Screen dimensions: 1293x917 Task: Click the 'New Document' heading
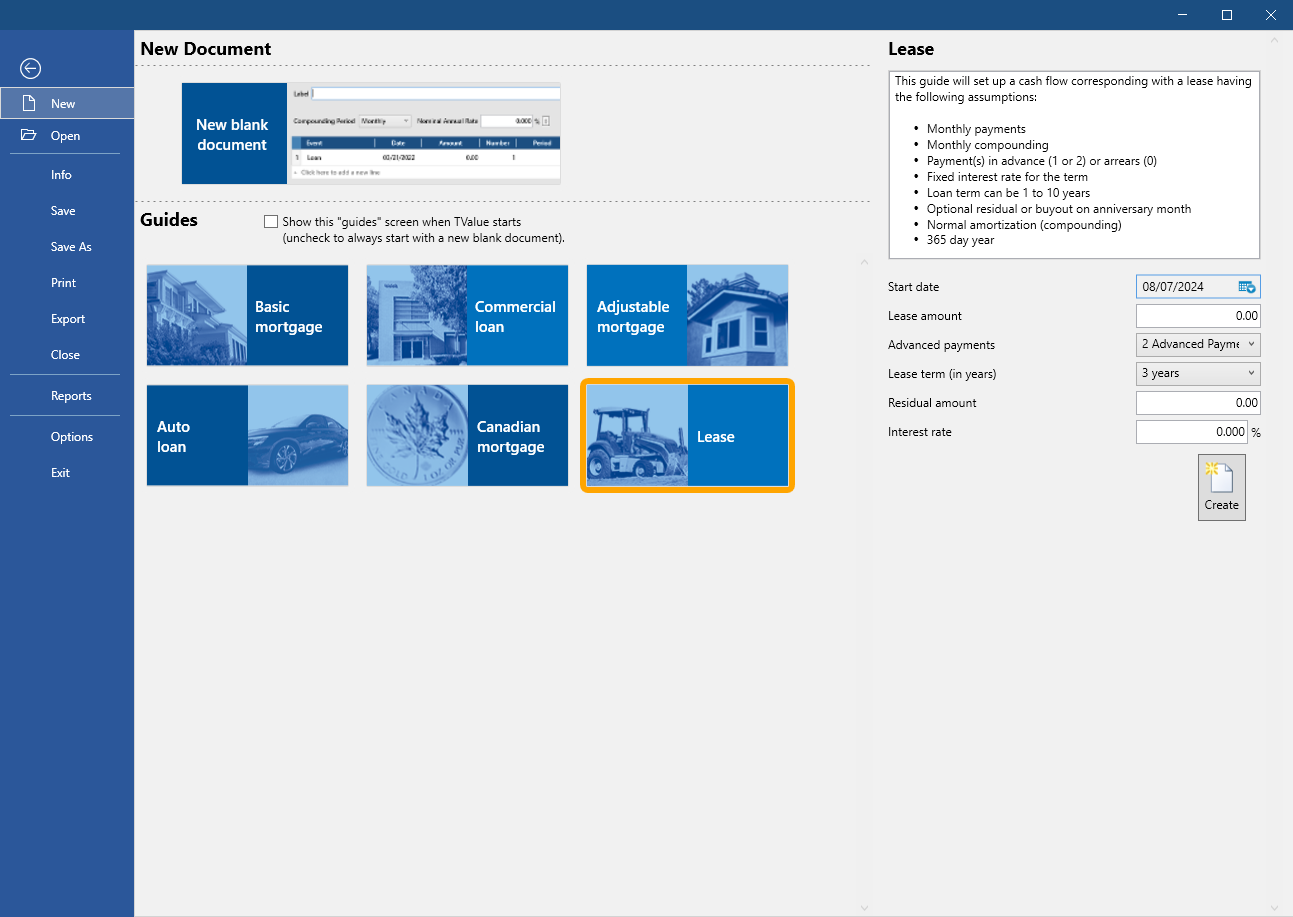[206, 49]
